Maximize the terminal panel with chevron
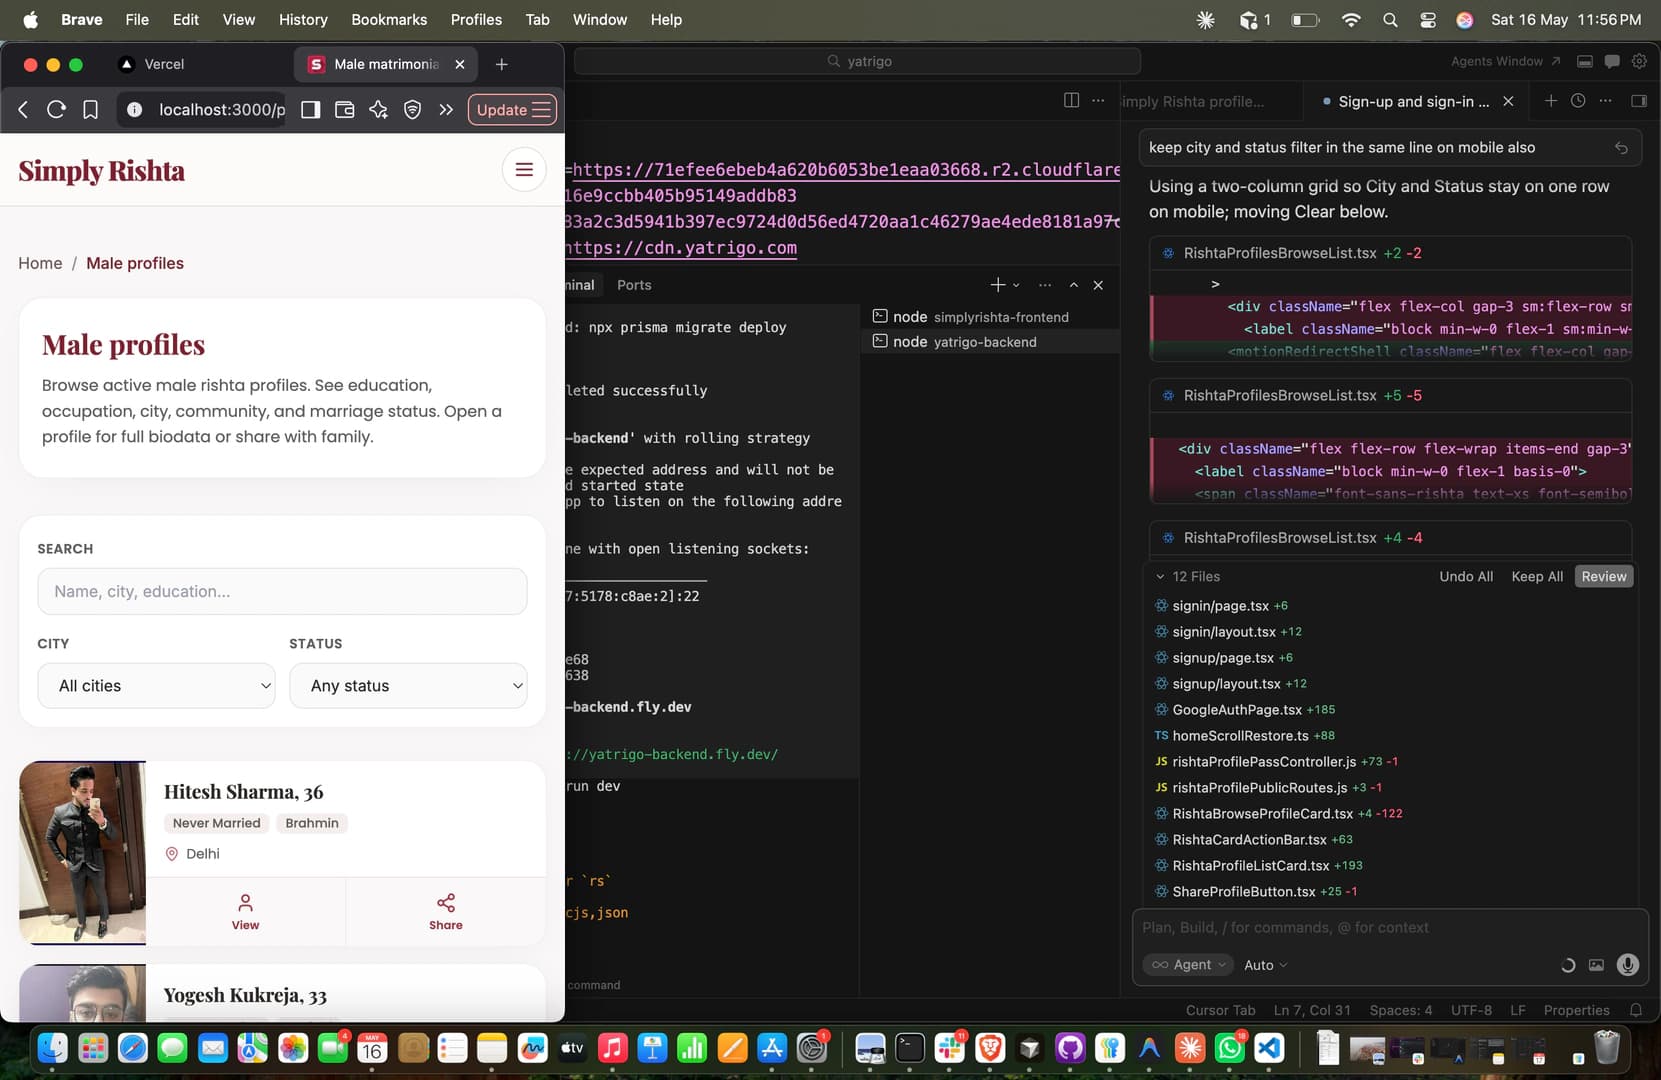 1074,285
